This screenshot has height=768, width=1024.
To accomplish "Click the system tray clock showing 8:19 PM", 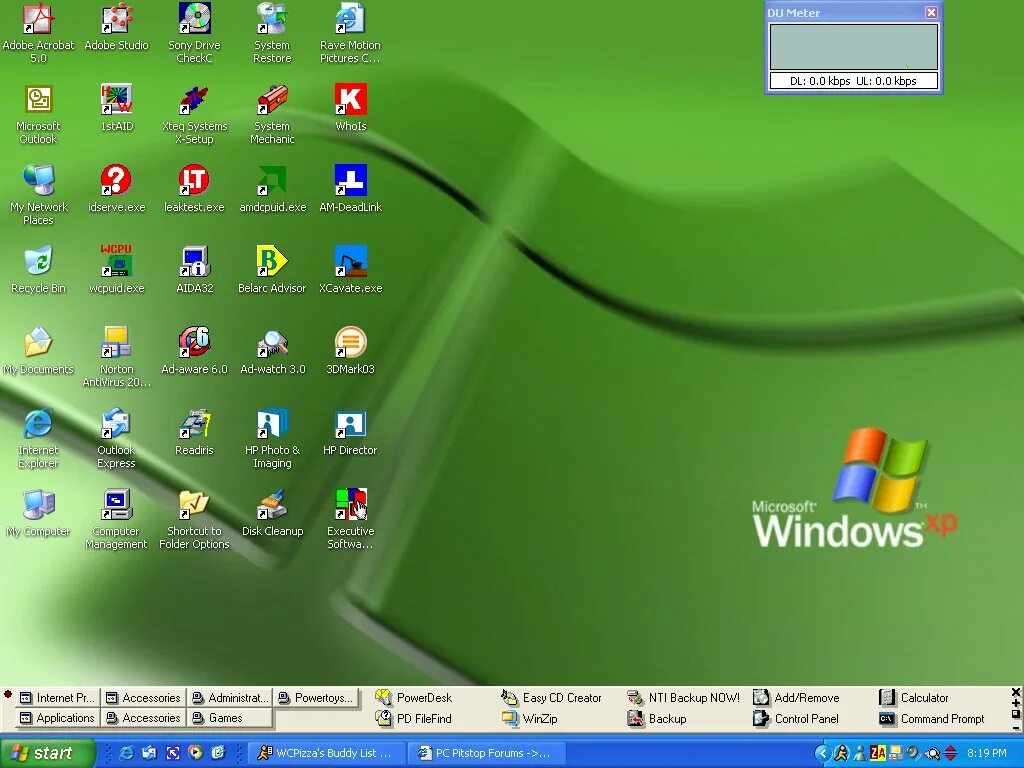I will [987, 753].
